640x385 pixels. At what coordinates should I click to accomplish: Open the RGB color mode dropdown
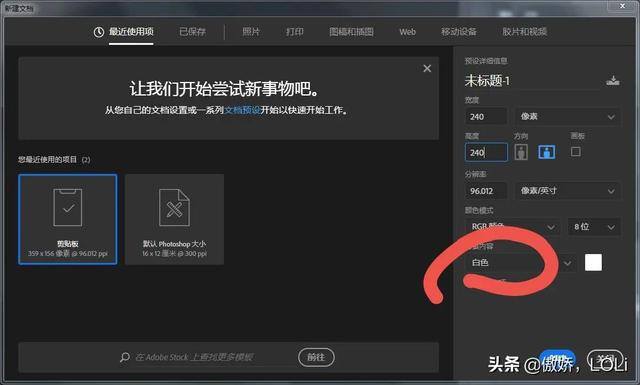coord(512,227)
